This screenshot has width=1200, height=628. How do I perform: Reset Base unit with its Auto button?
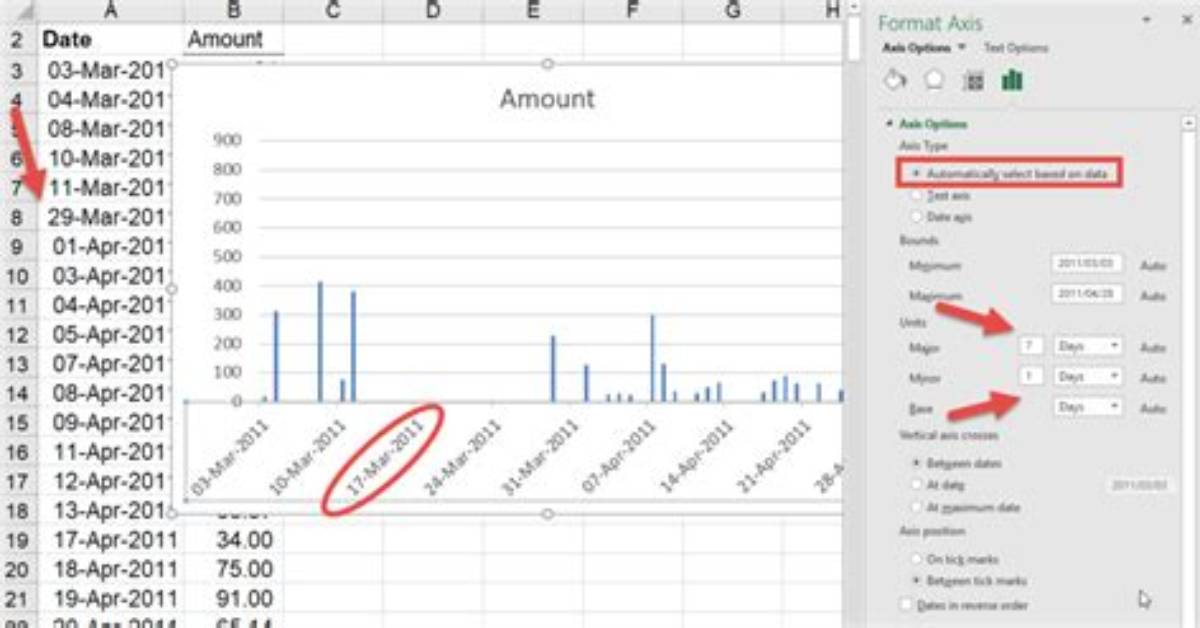pos(1153,409)
